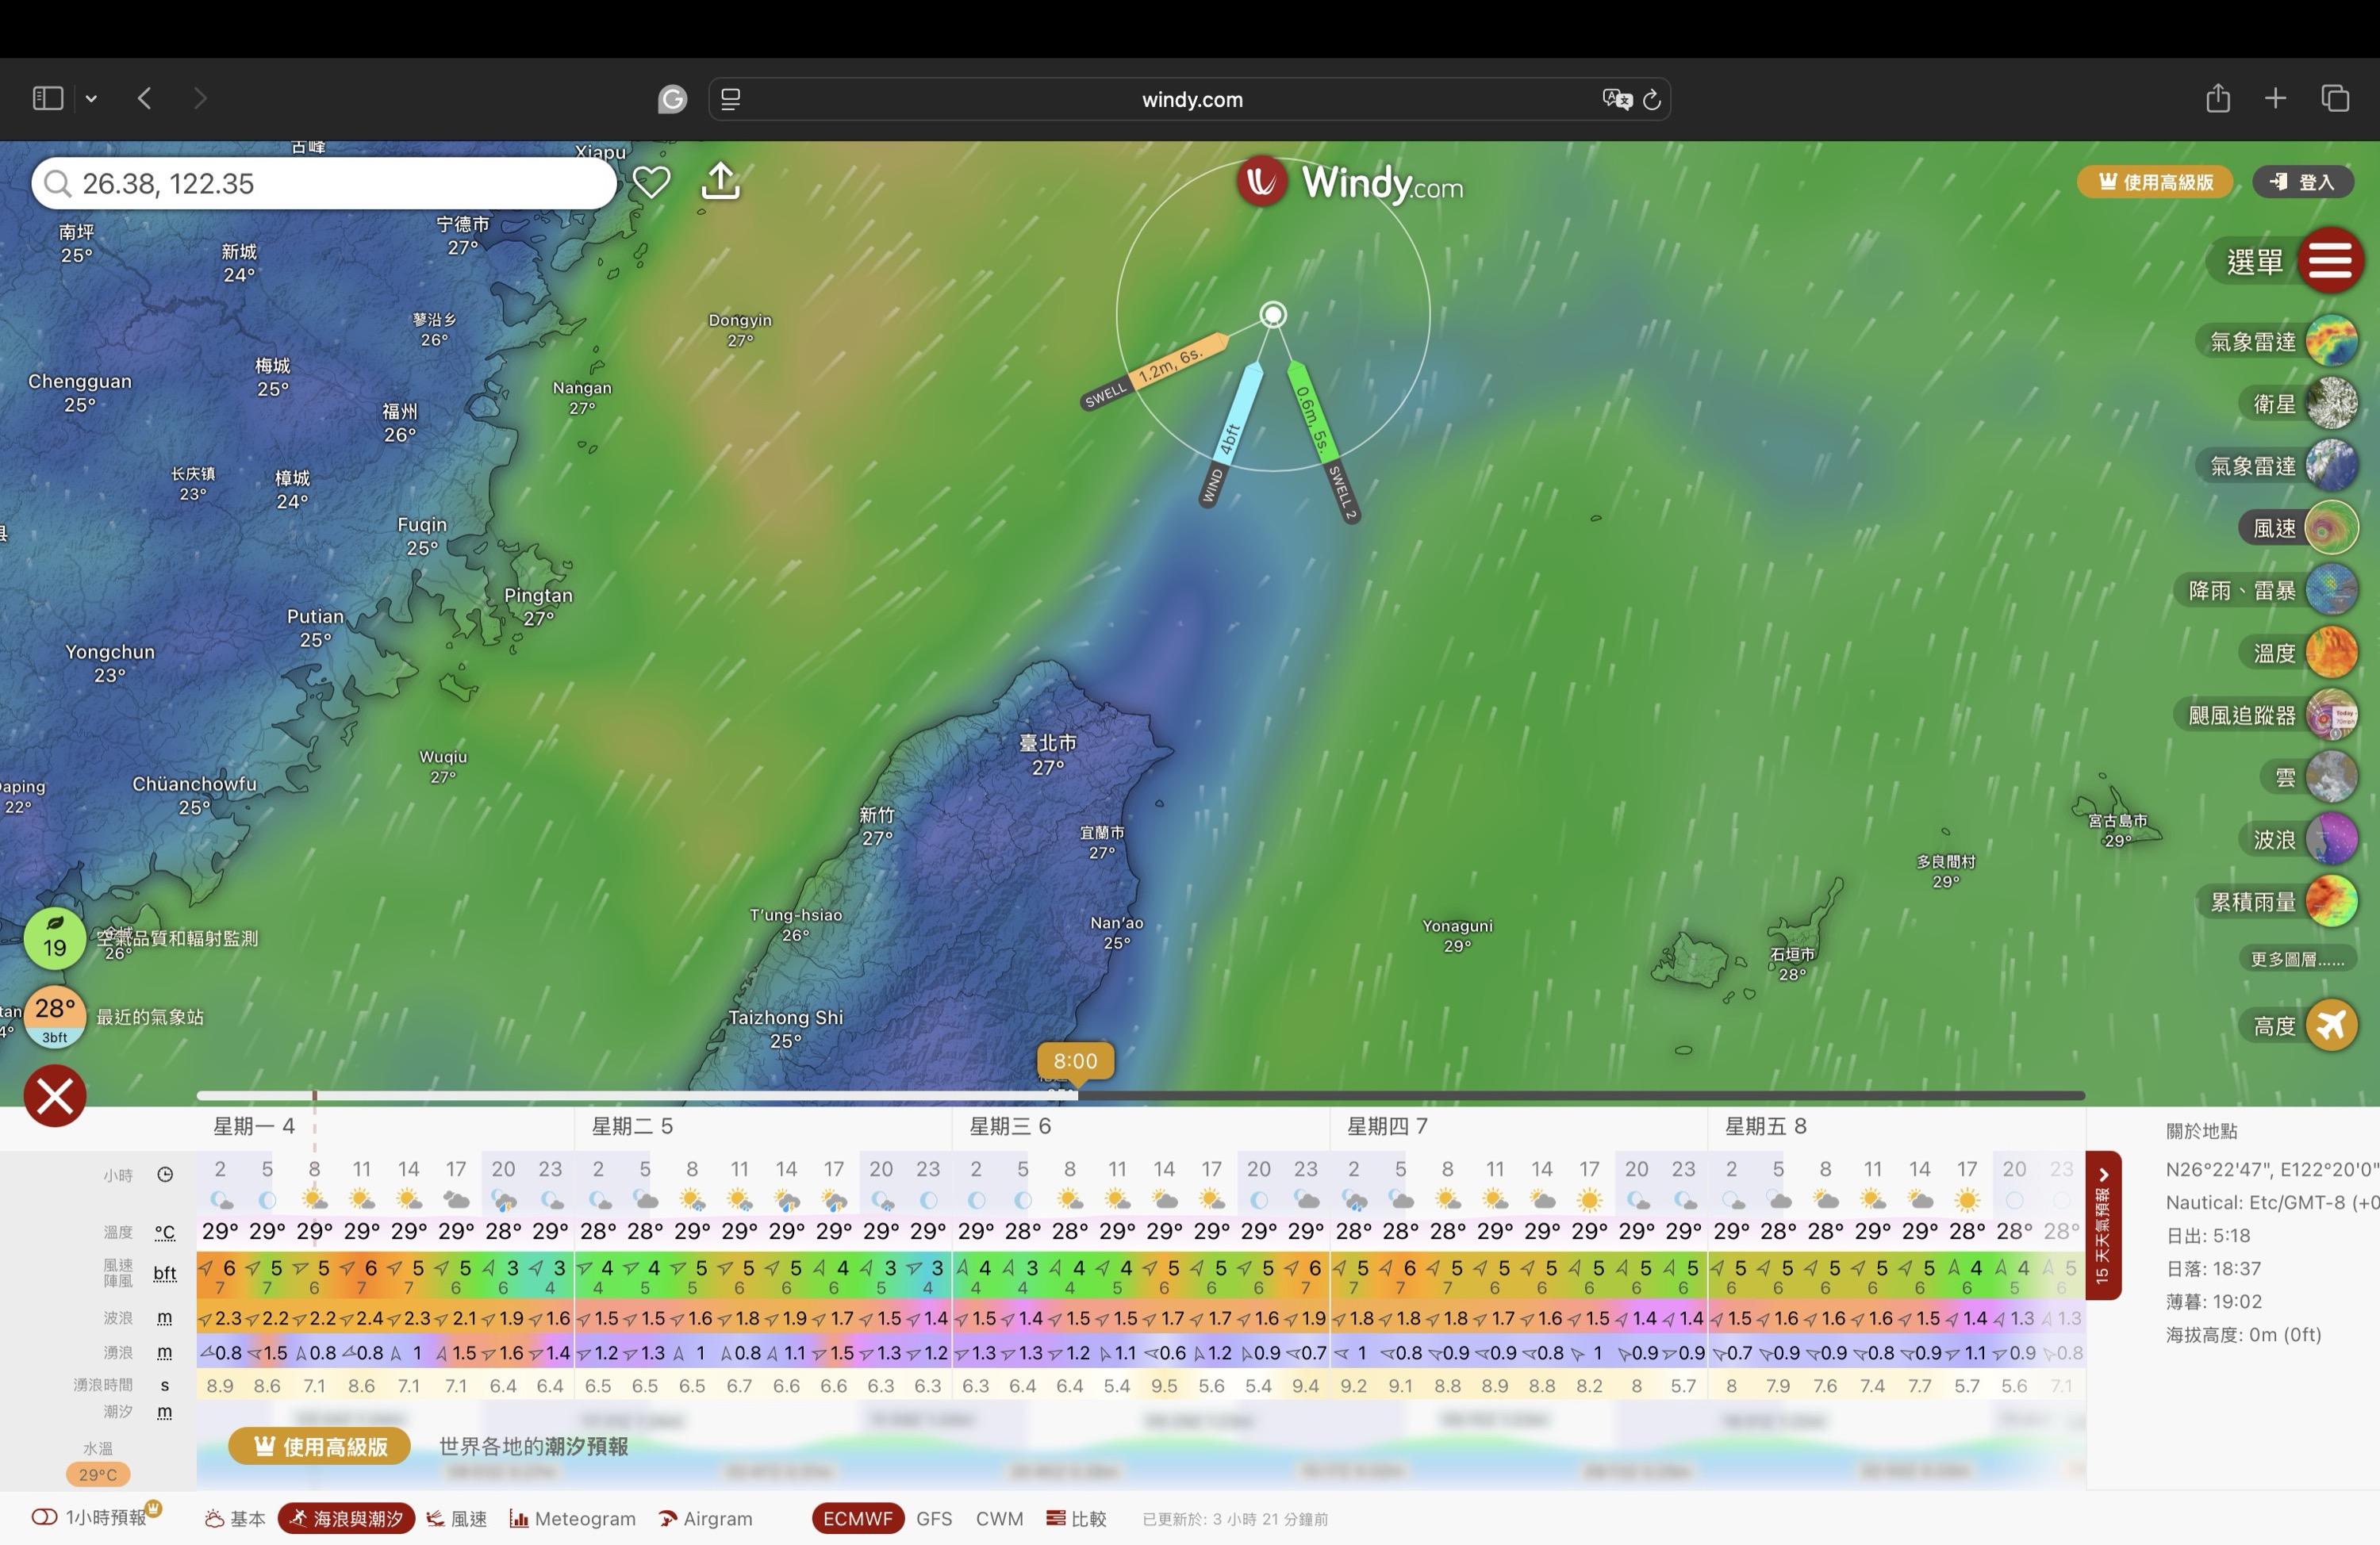
Task: Click the 使用高級版 premium button at top
Action: coord(2154,182)
